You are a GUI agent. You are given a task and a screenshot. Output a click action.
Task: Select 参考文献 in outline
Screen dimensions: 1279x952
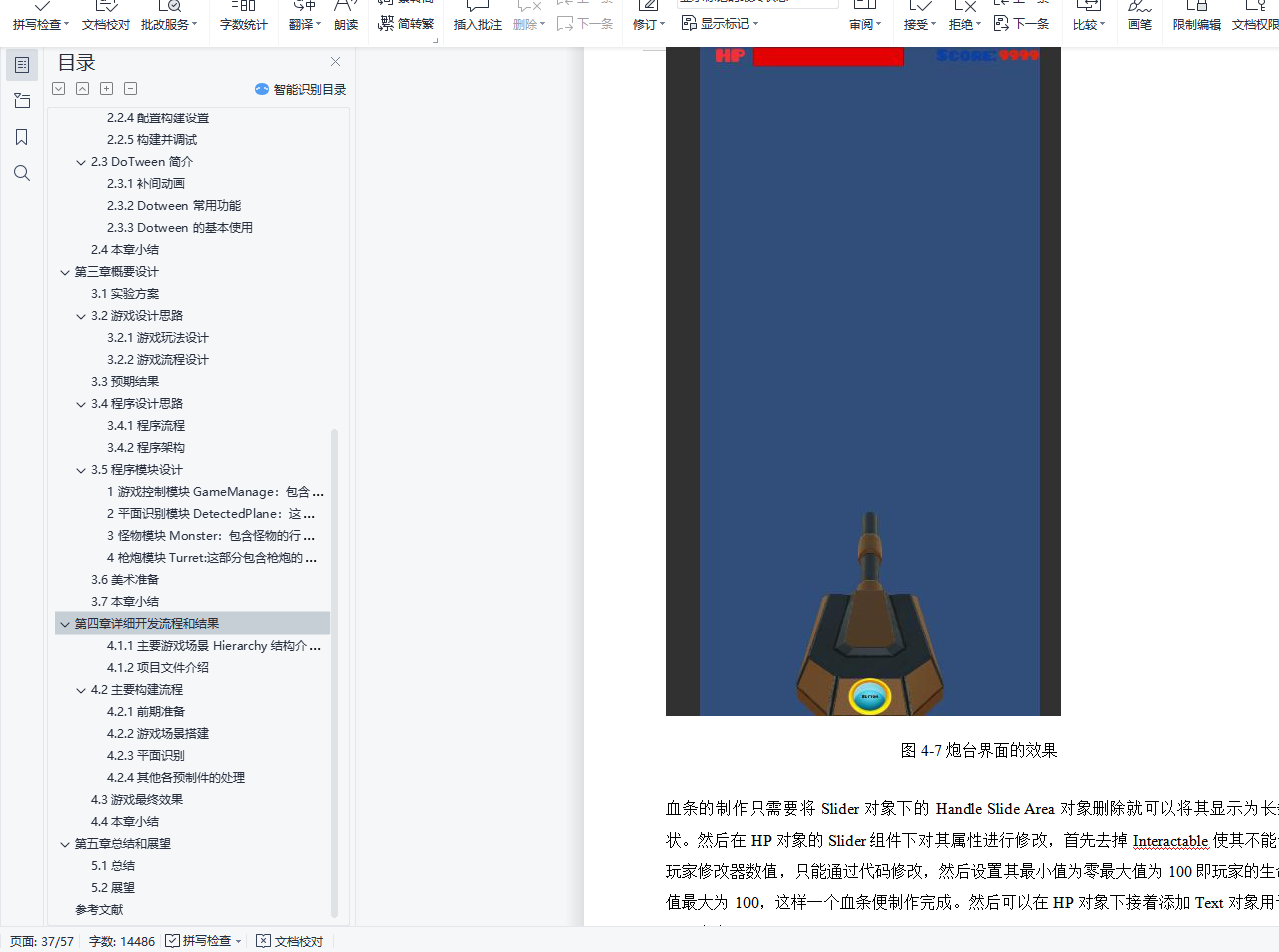click(x=99, y=910)
